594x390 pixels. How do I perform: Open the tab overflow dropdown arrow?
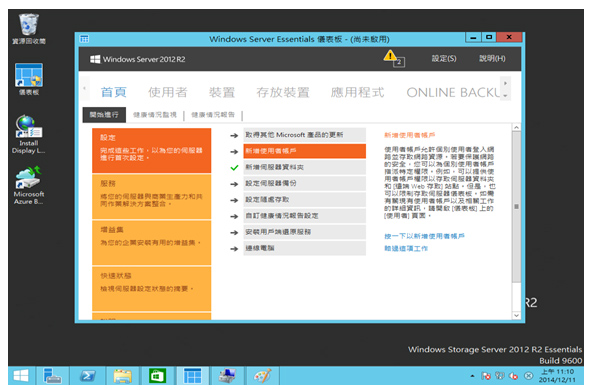[x=505, y=96]
